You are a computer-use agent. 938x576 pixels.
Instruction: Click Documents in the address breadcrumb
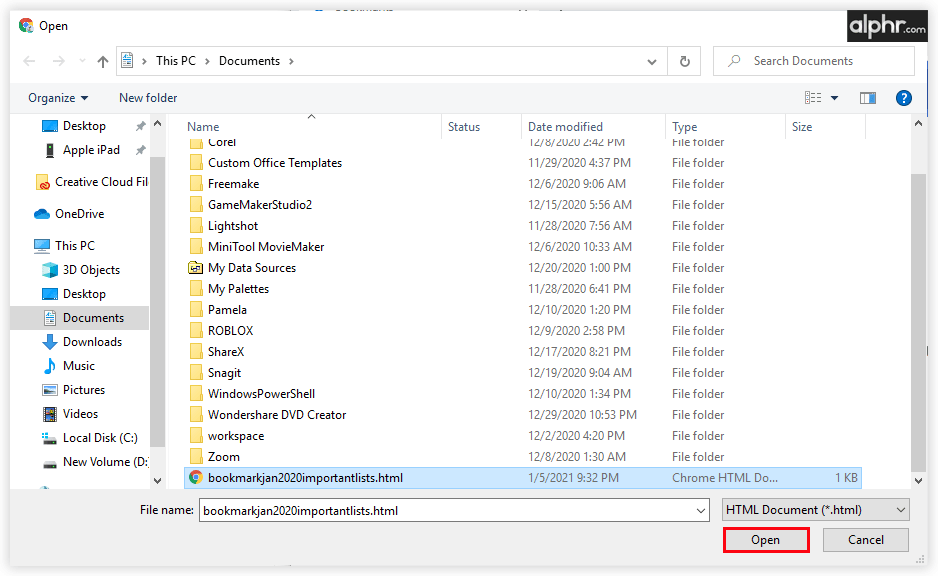(249, 61)
